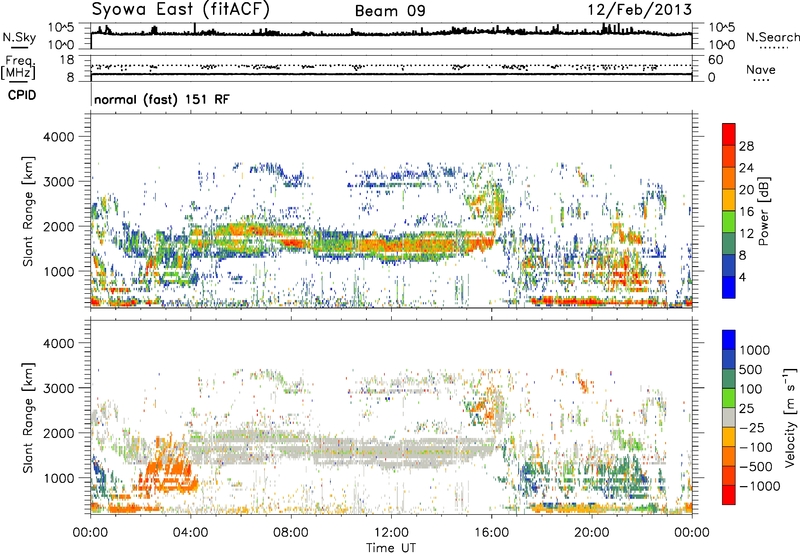Click the red strong power band near 20:00 bottom
The width and height of the screenshot is (800, 554).
point(592,301)
